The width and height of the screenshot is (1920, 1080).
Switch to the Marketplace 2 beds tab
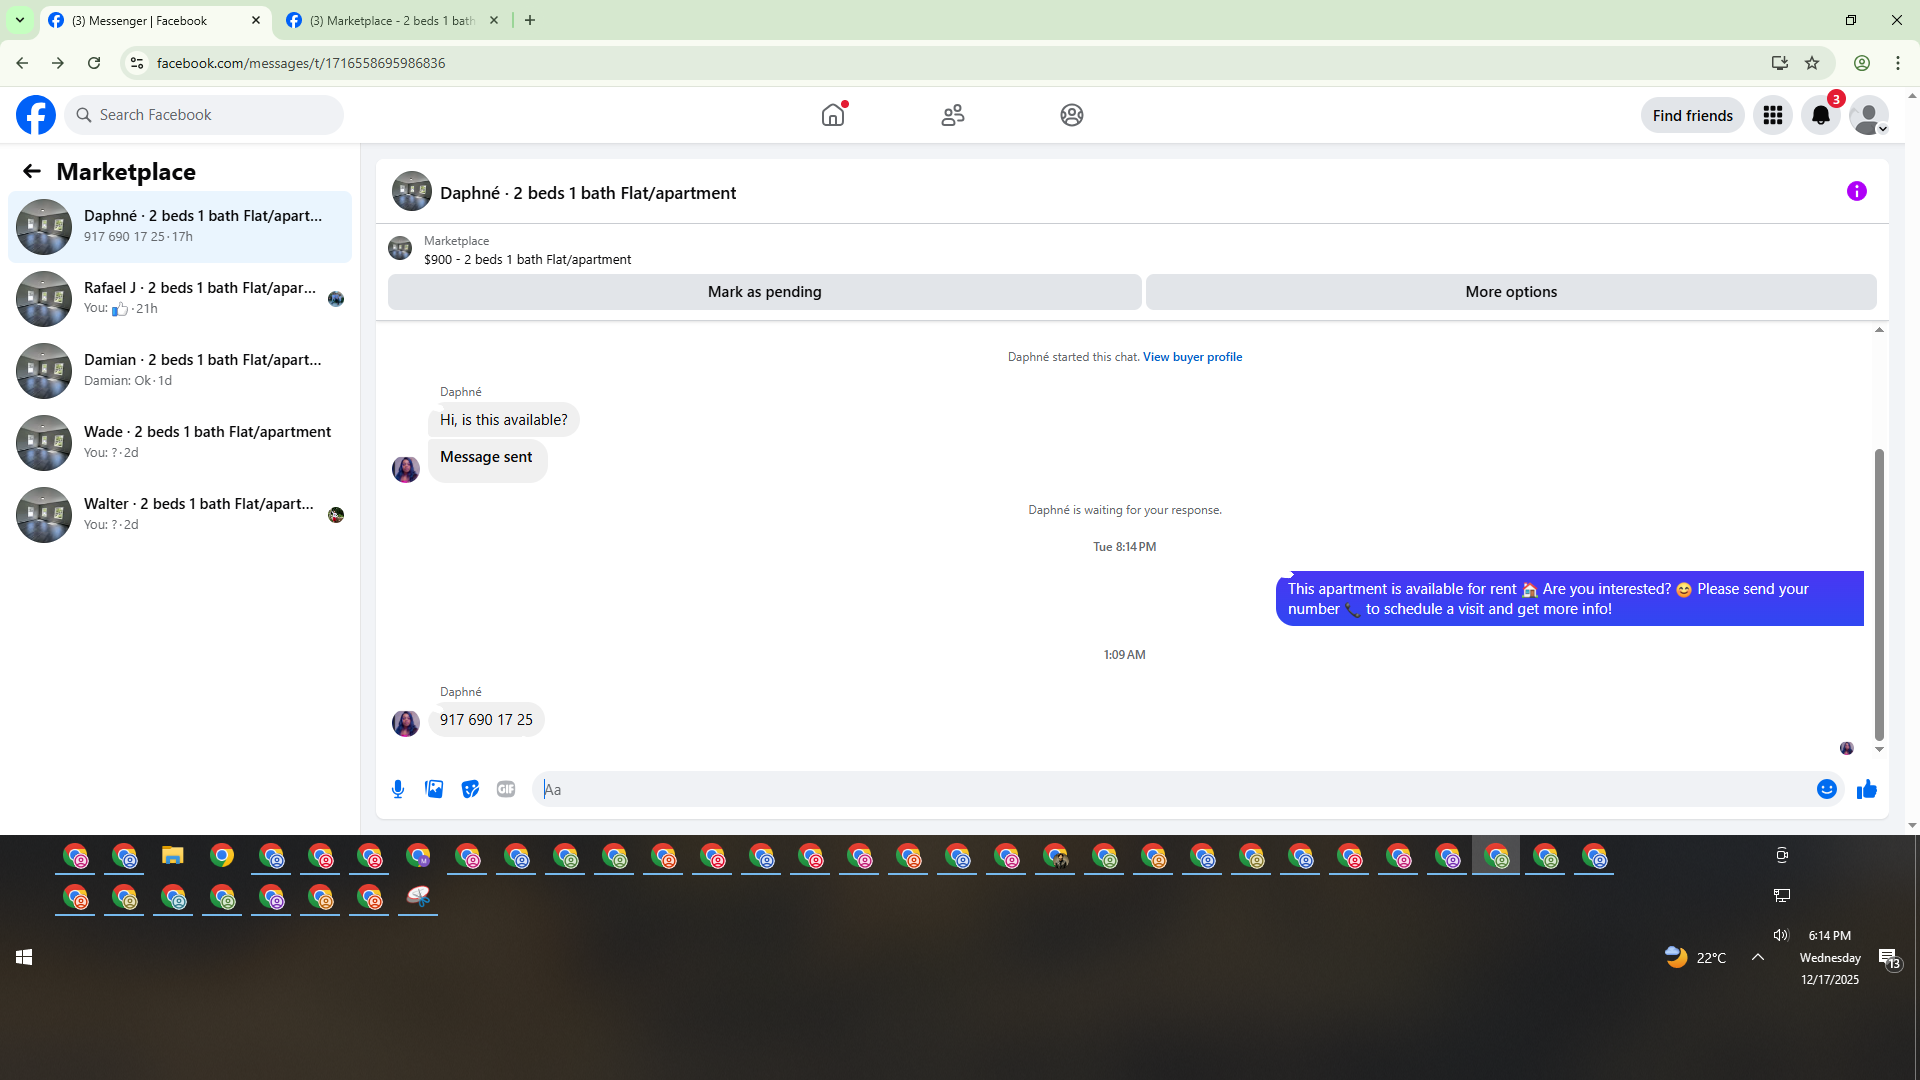pos(390,20)
